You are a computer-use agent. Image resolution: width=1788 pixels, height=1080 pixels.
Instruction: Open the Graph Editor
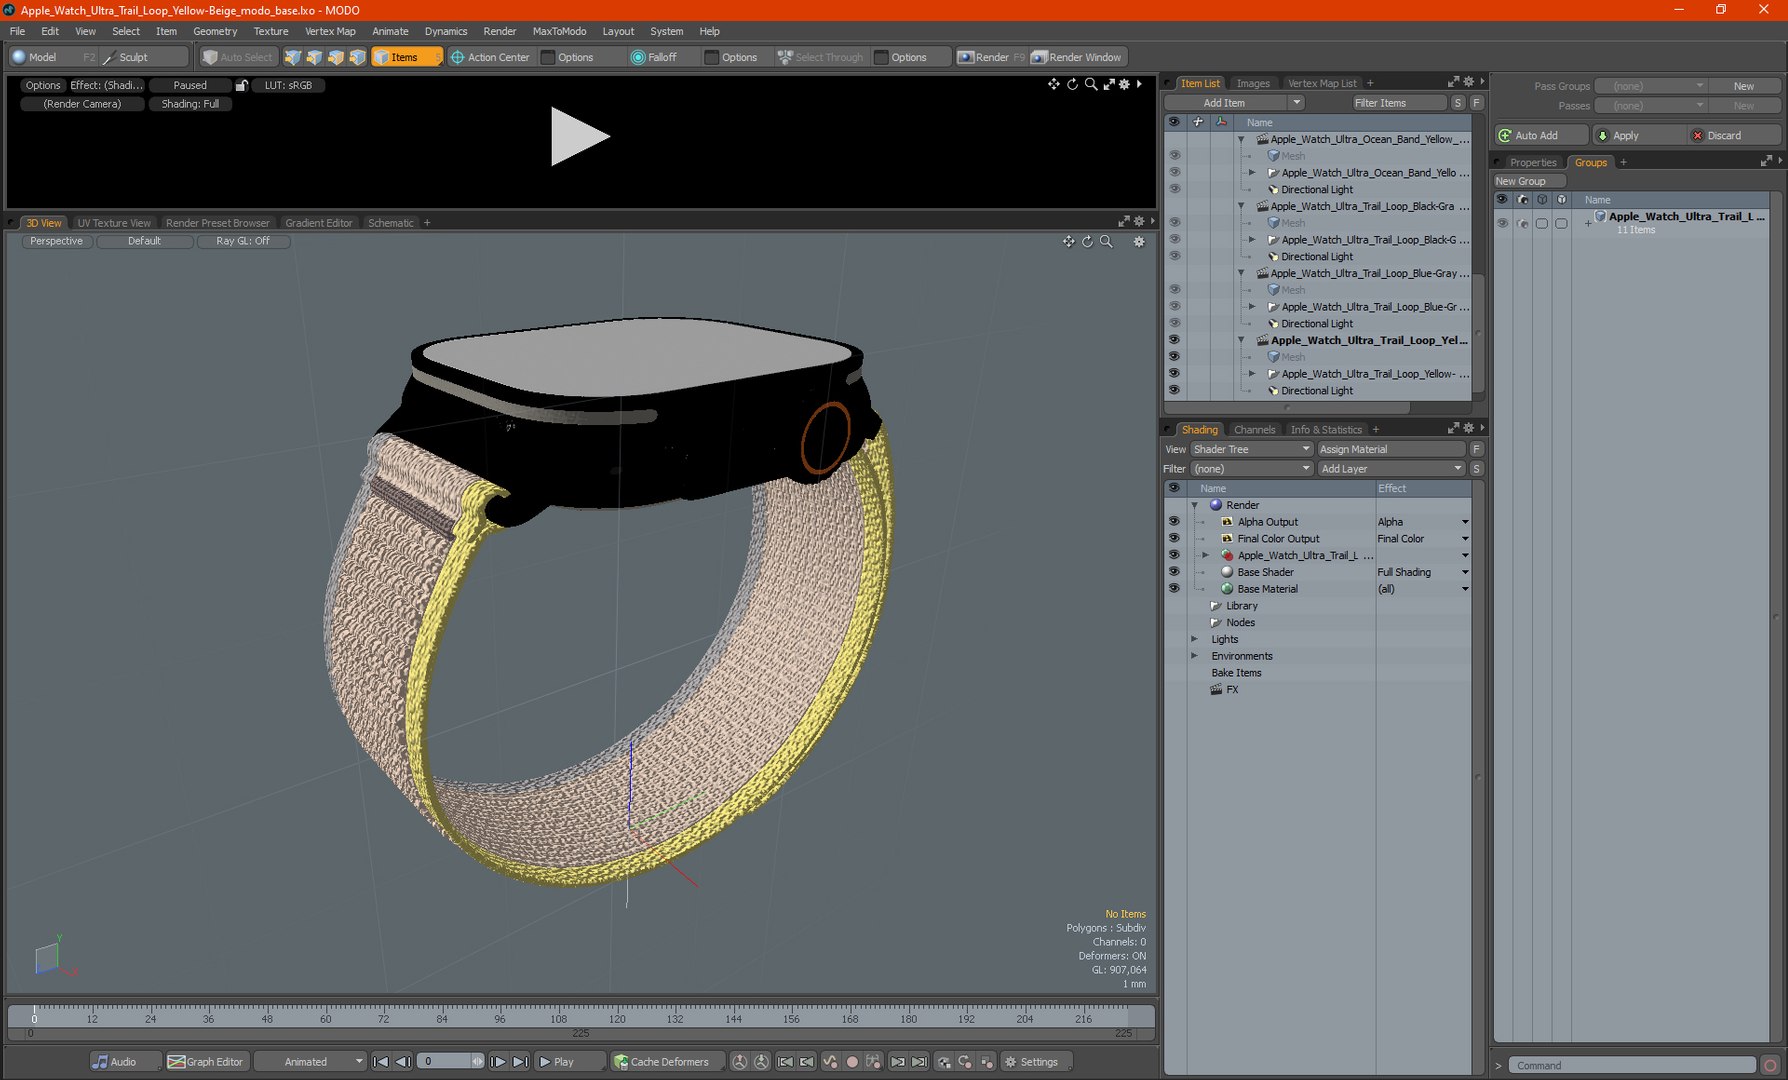[x=205, y=1062]
